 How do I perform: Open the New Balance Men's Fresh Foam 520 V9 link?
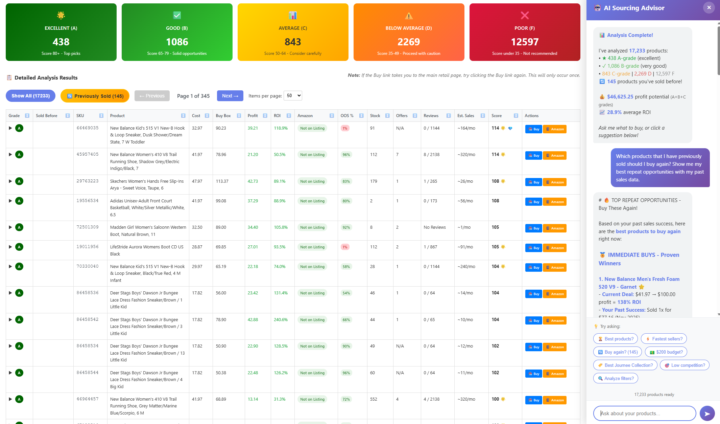click(639, 283)
